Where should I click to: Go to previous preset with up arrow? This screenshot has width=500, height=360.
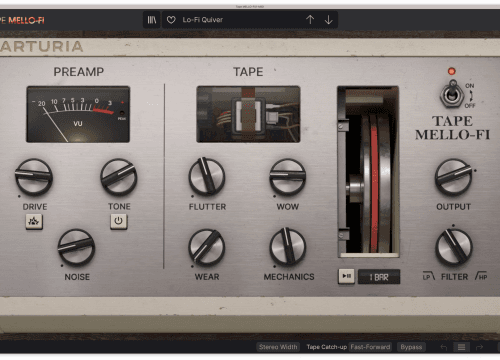click(310, 20)
